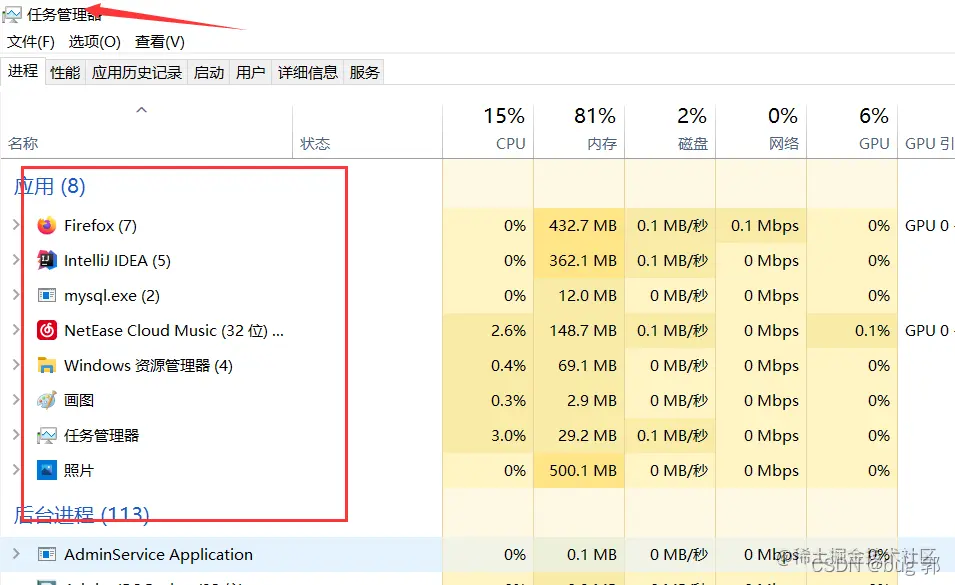Expand the 任务管理器 process row
Image resolution: width=955 pixels, height=585 pixels.
16,435
